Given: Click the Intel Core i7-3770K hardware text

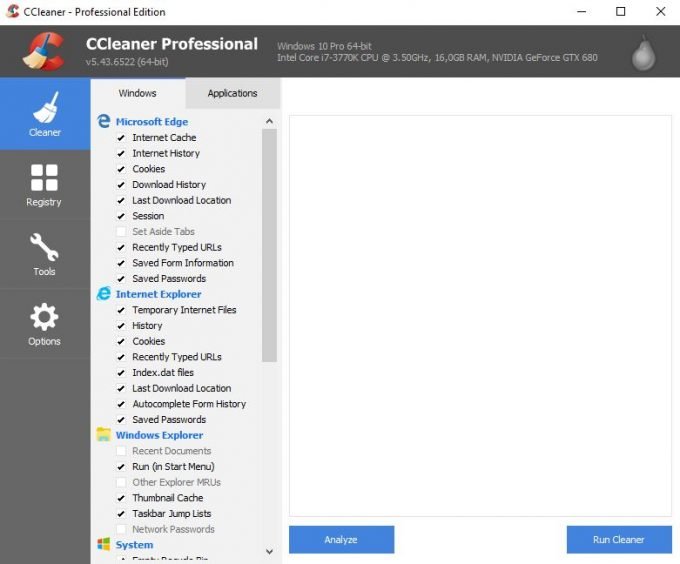Looking at the screenshot, I should click(x=437, y=57).
